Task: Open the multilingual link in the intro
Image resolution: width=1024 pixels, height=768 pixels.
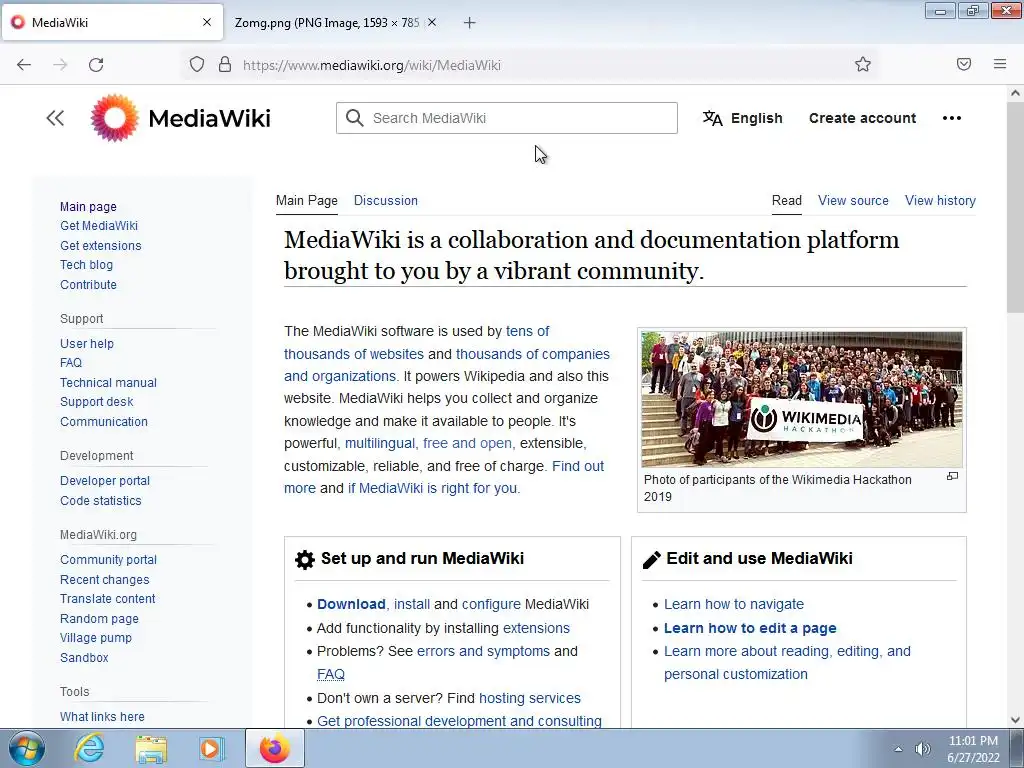Action: tap(380, 443)
